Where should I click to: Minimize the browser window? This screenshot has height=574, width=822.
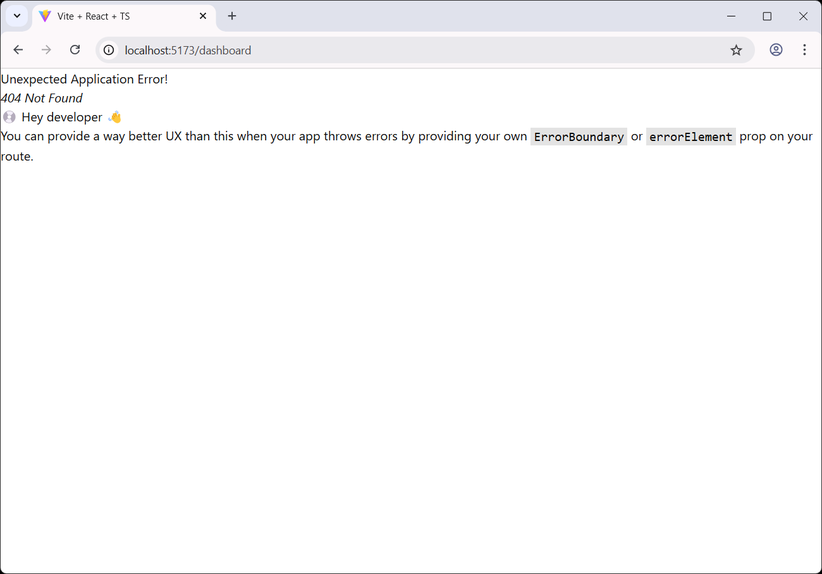[x=731, y=16]
